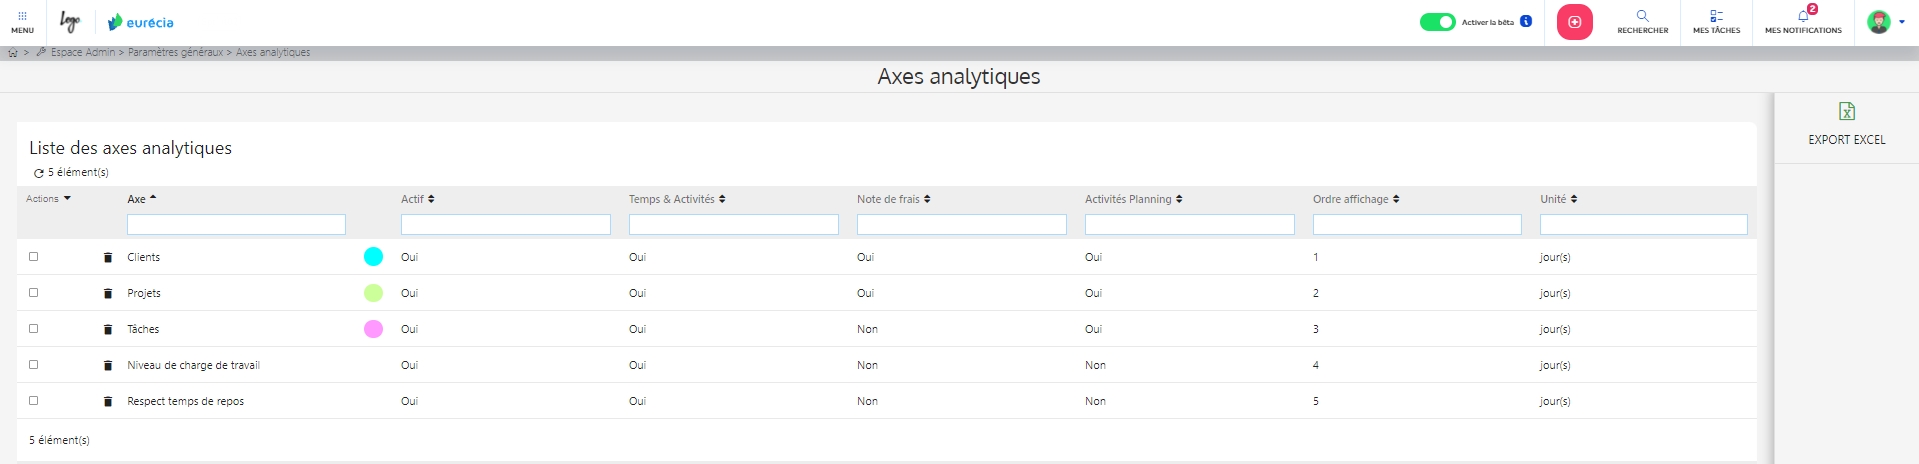
Task: Go to Espace Admin breadcrumb
Action: pos(83,53)
